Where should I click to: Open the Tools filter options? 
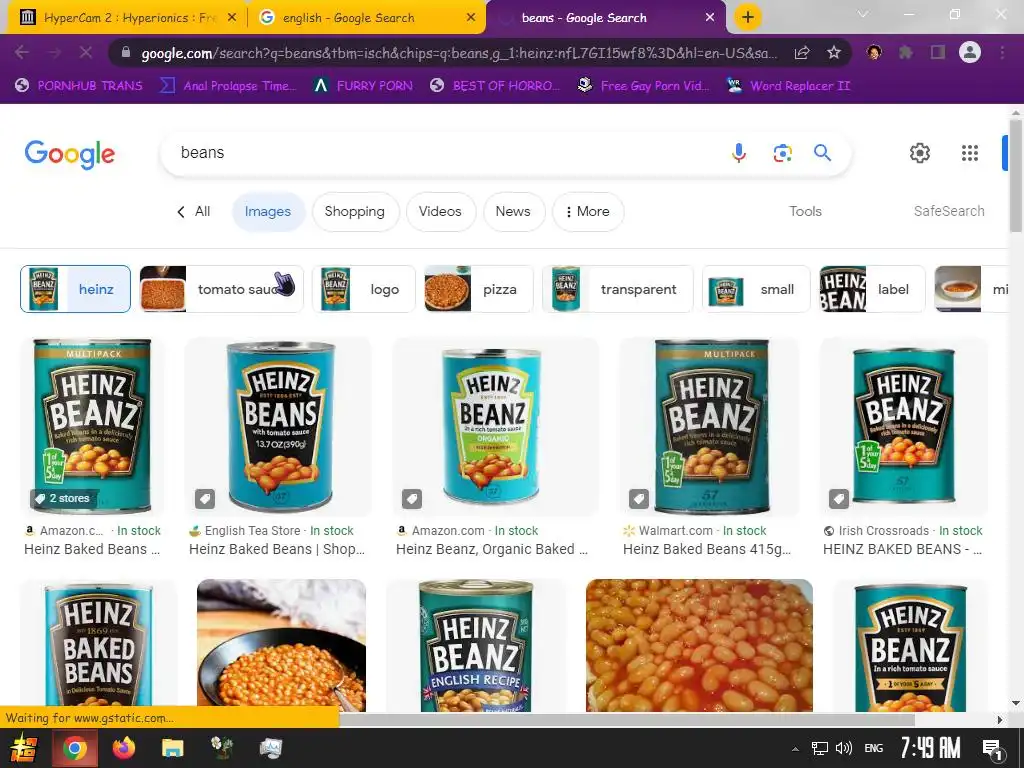pyautogui.click(x=805, y=212)
